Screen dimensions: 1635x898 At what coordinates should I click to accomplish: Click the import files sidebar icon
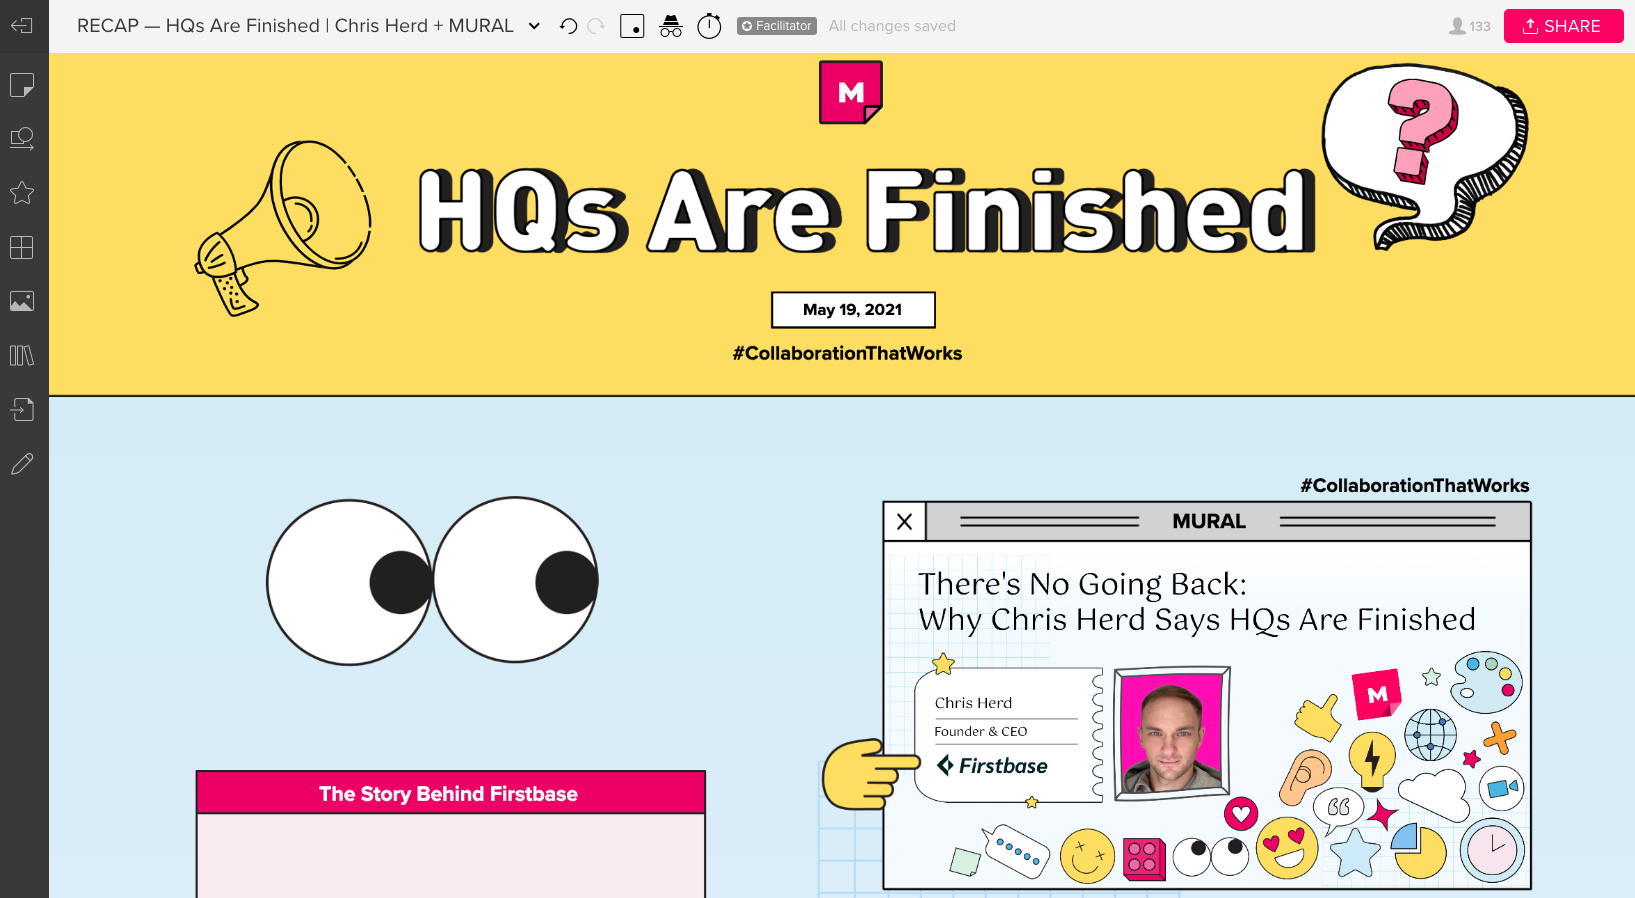22,409
